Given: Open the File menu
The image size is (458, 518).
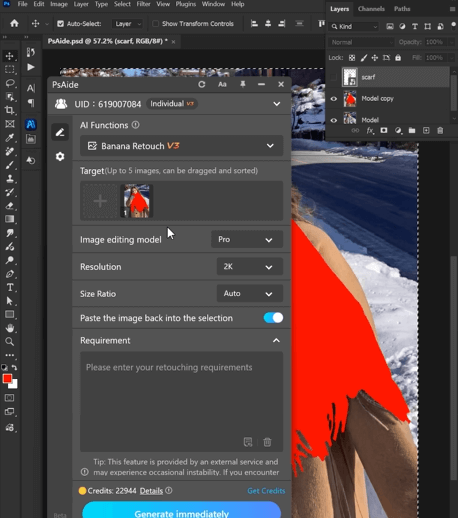Looking at the screenshot, I should [22, 4].
